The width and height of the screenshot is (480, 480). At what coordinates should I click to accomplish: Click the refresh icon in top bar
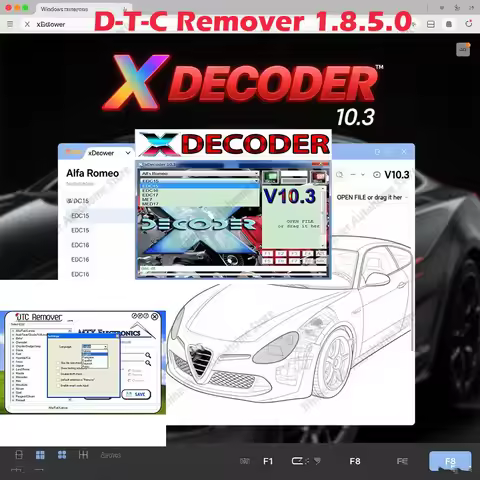(469, 24)
